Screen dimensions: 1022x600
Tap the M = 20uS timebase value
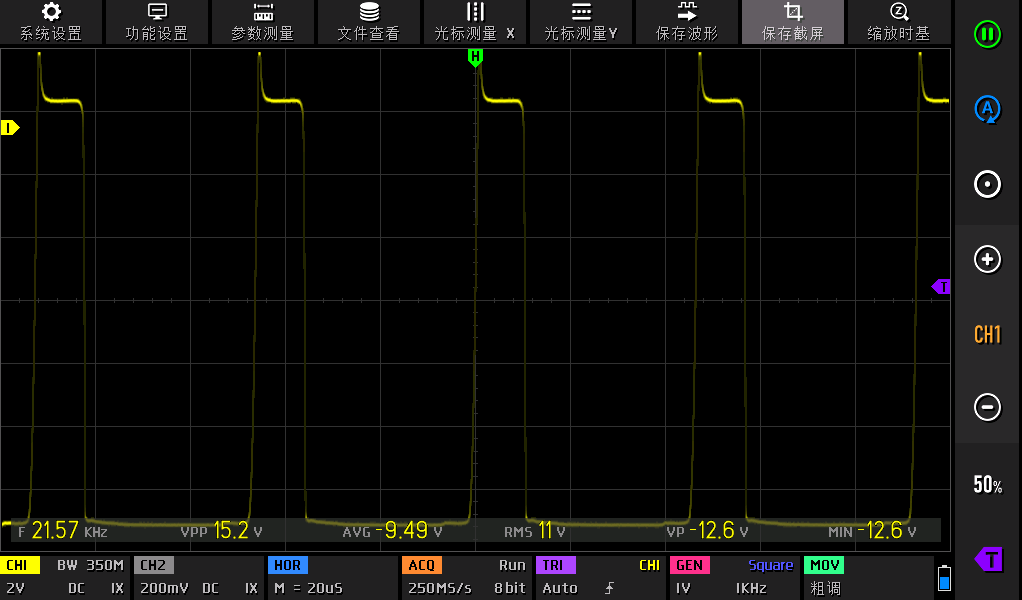pos(309,588)
